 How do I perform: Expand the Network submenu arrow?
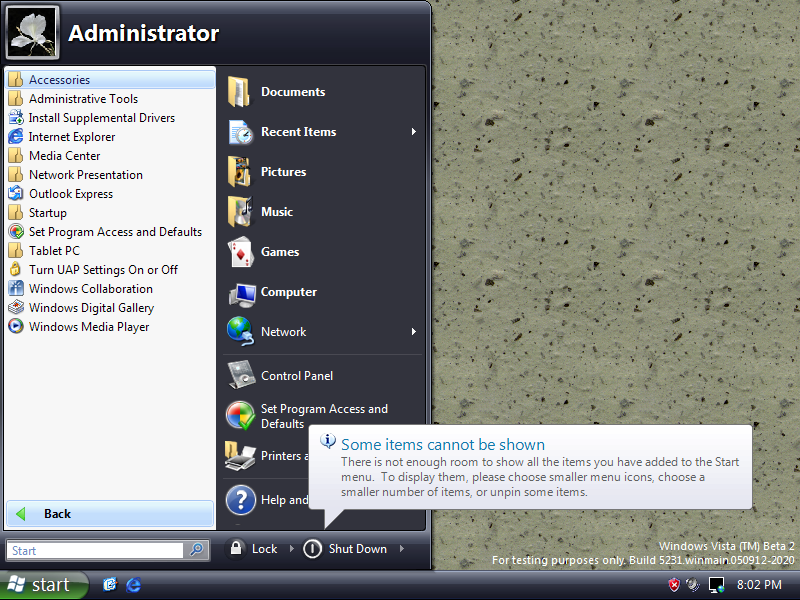coord(414,332)
